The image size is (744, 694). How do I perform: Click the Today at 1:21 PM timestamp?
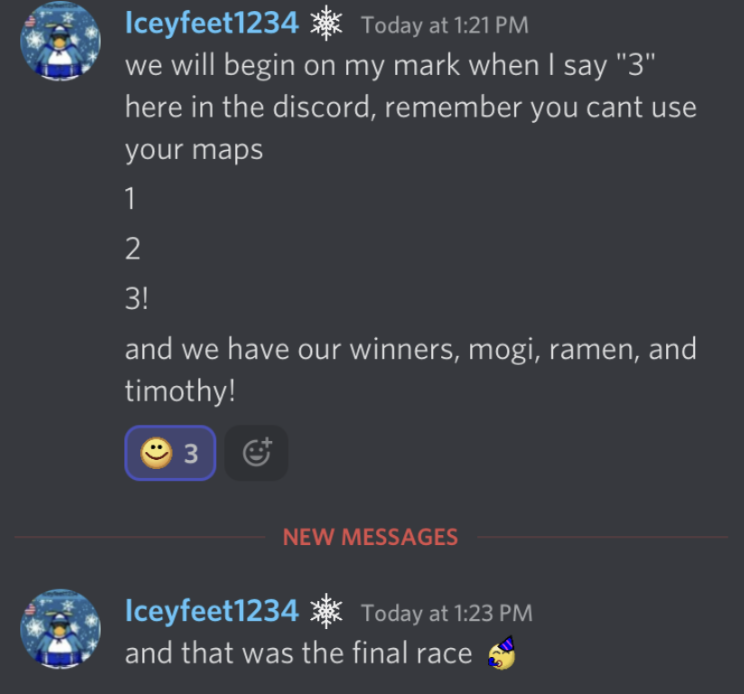click(x=445, y=25)
